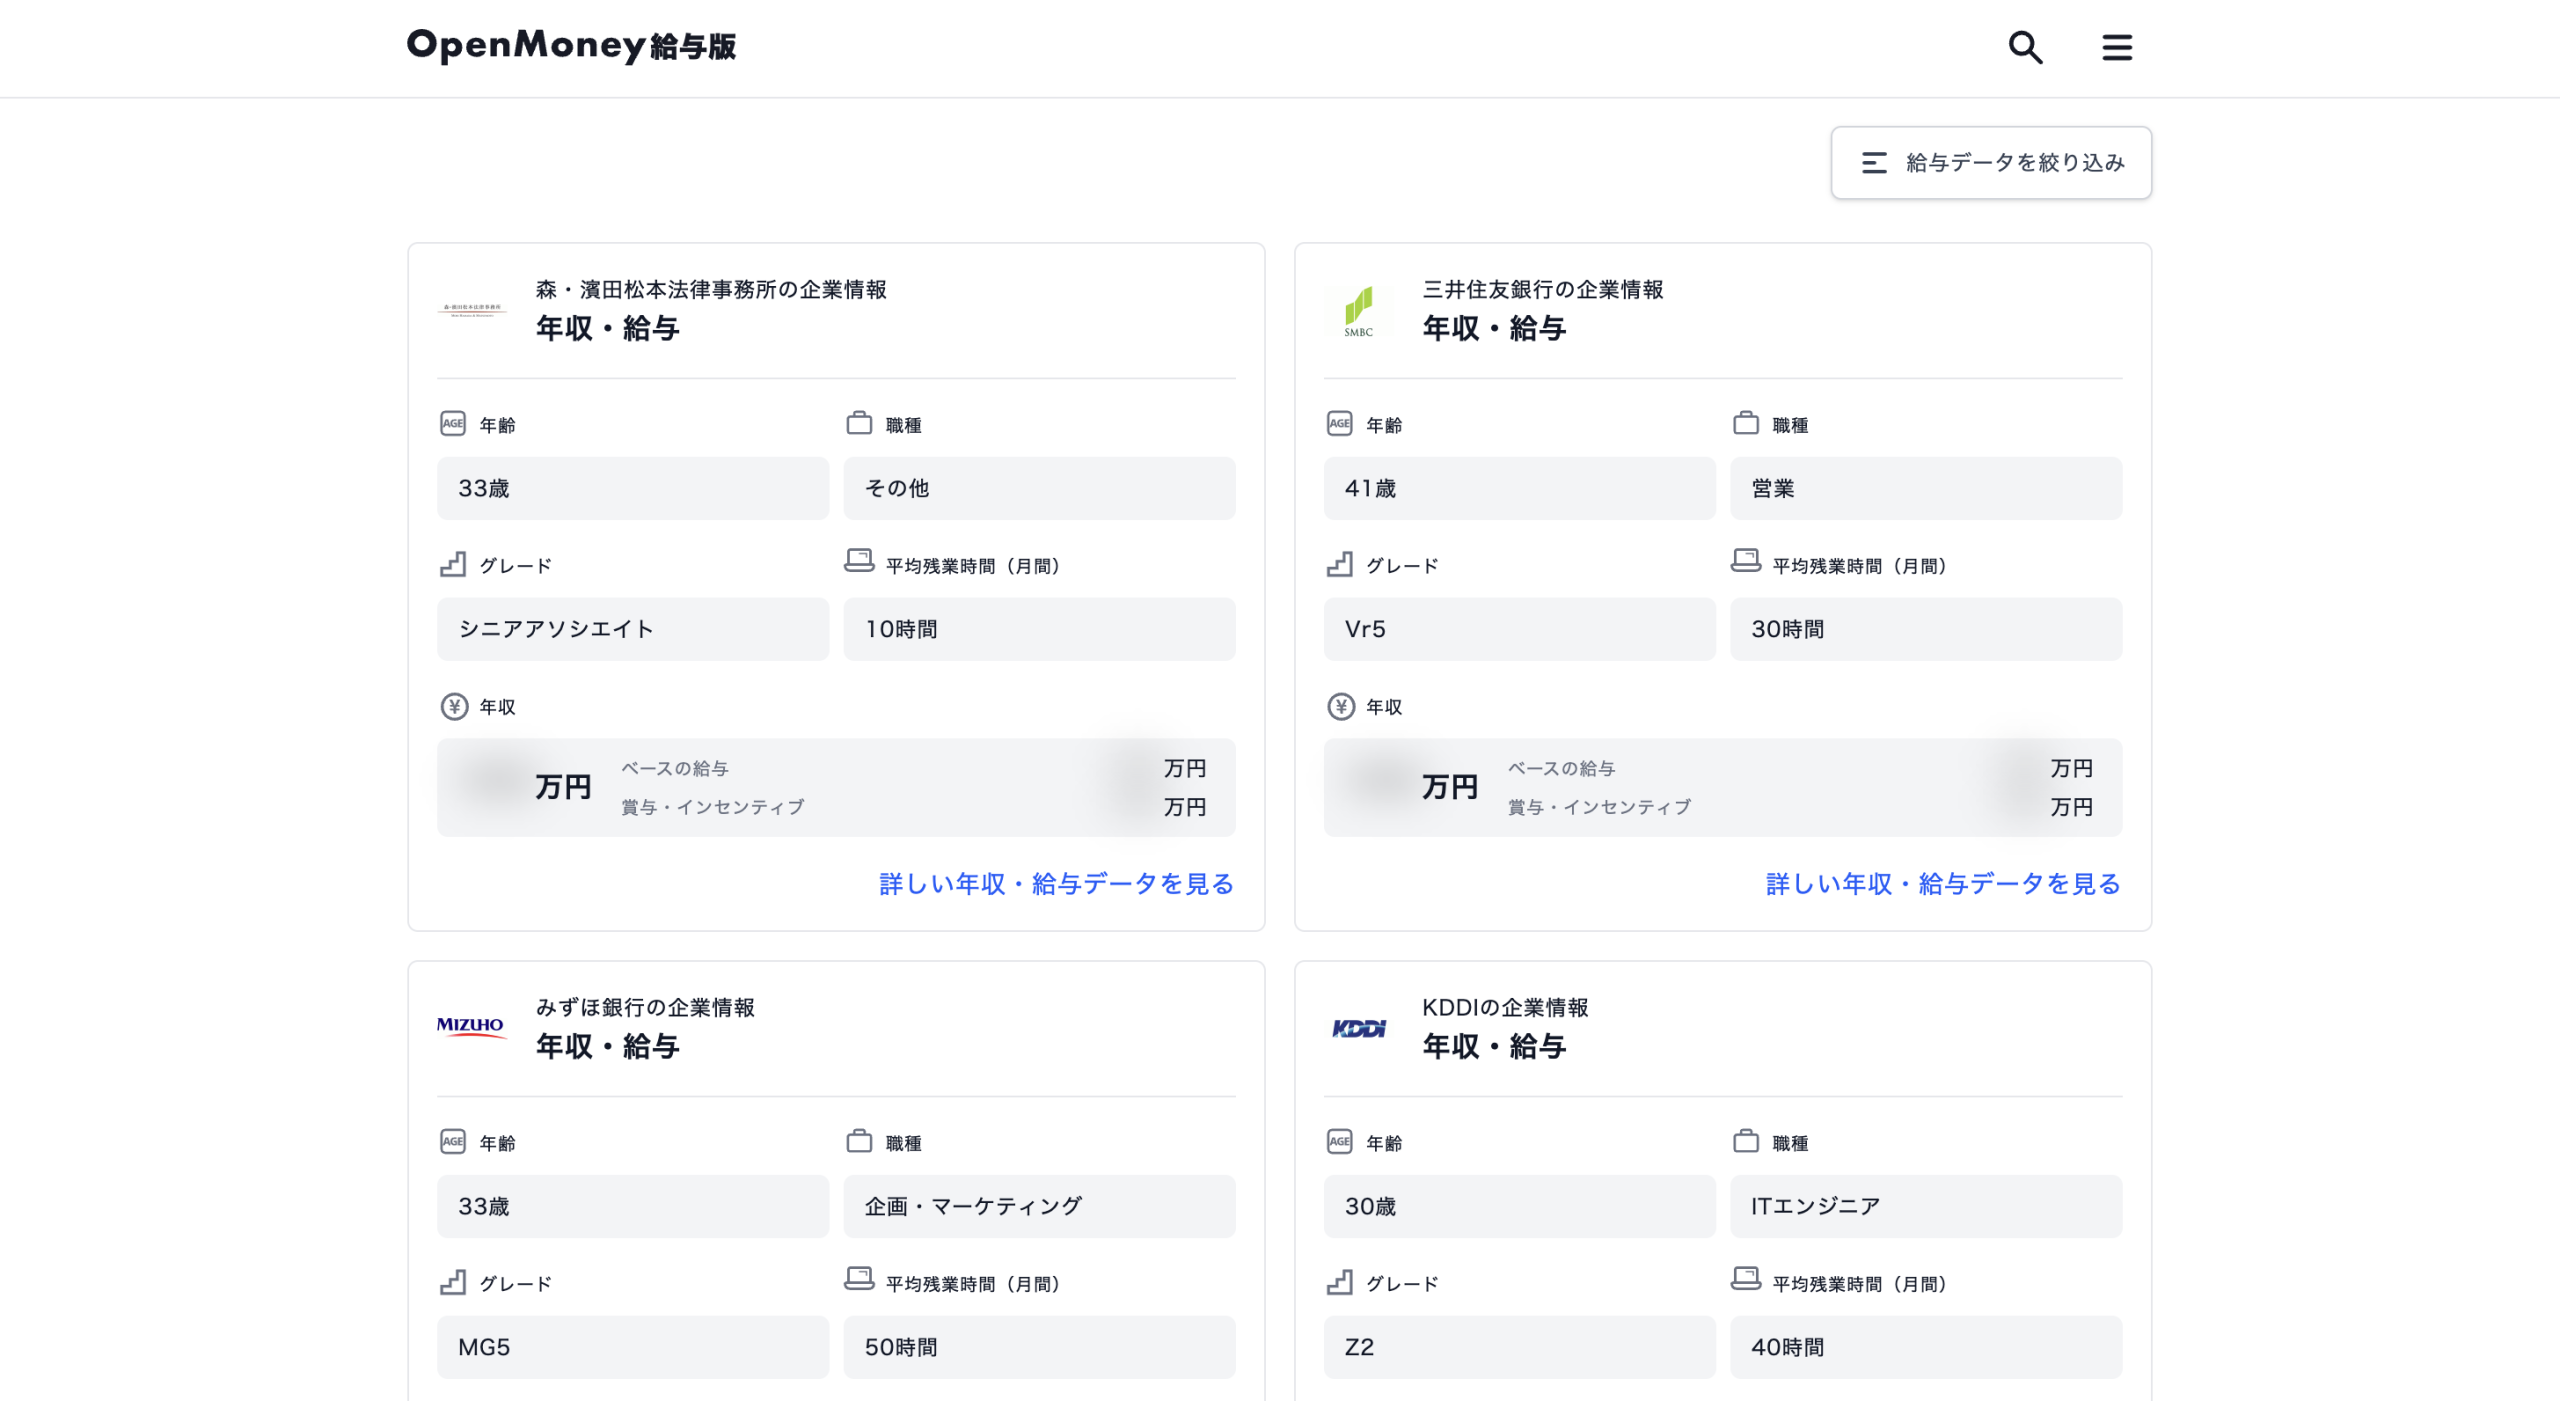Click the 年収・給与 heading in 三井住友銀行 card
Screen dimensions: 2560x1401
(x=1495, y=328)
